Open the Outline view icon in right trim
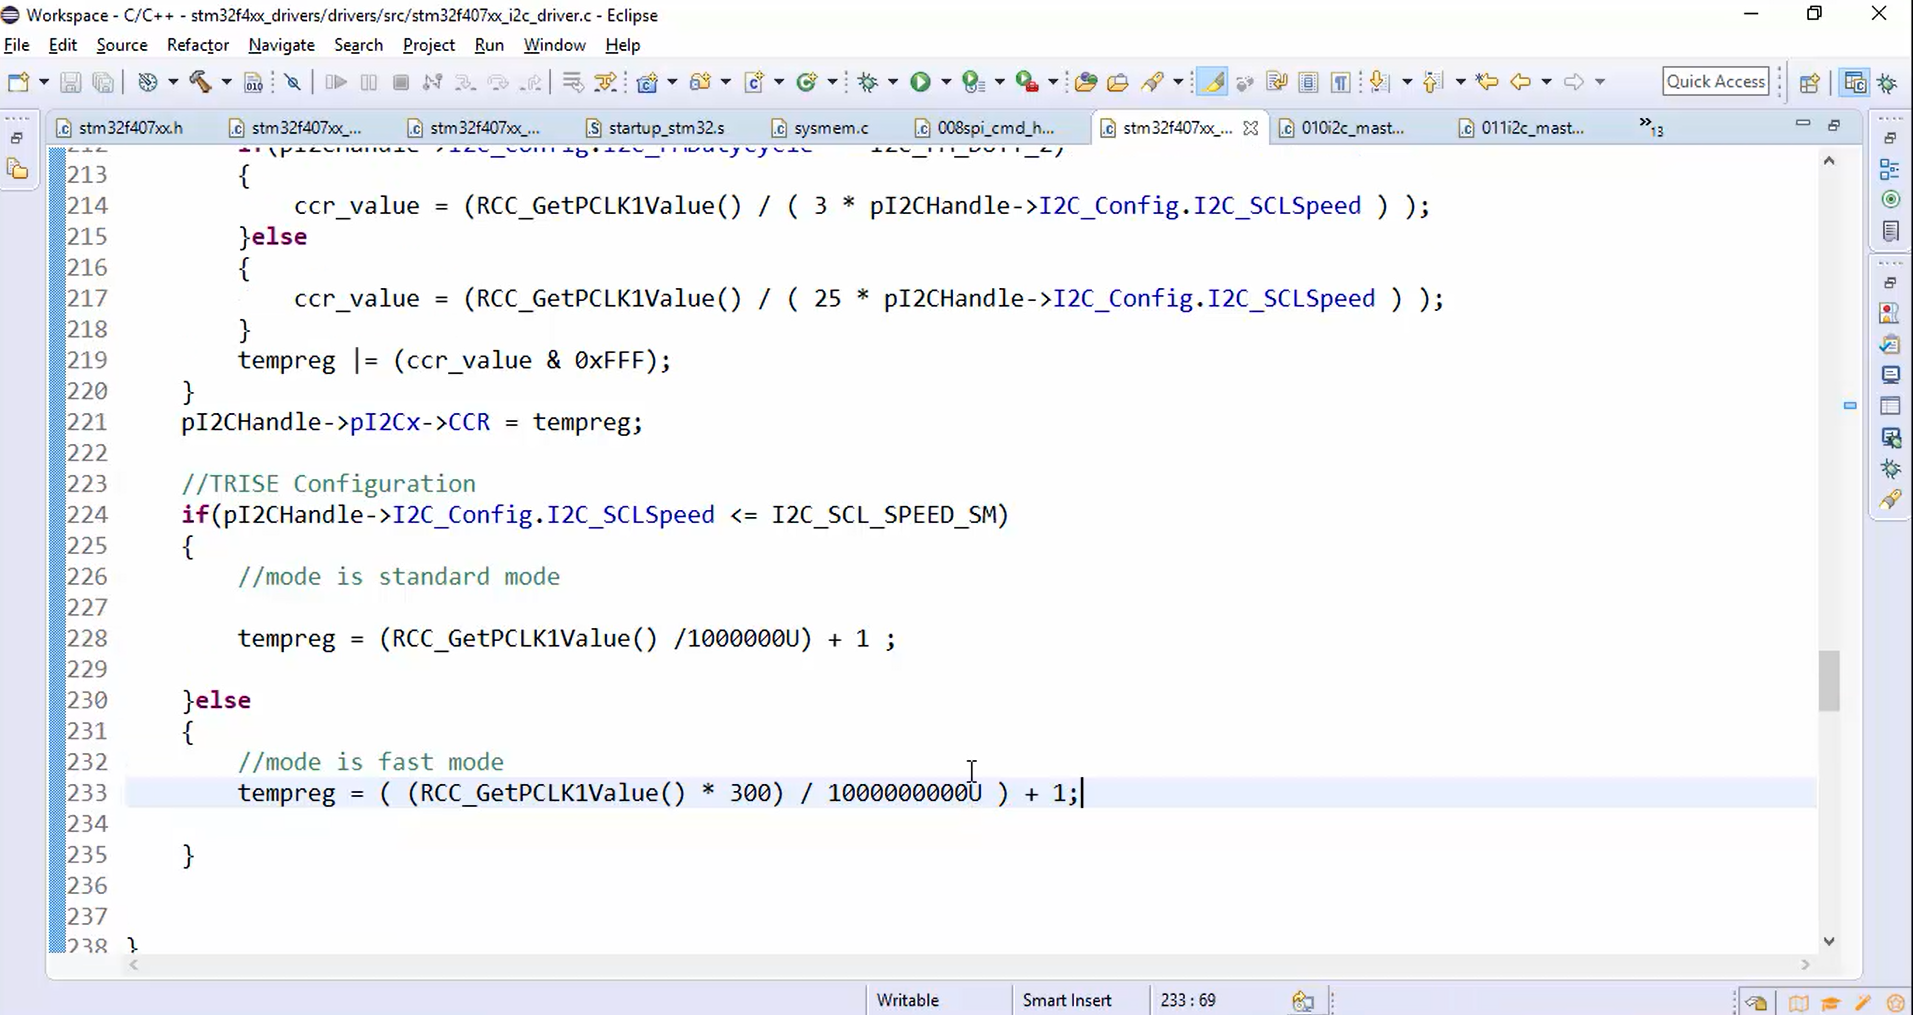This screenshot has width=1913, height=1015. pos(1890,169)
